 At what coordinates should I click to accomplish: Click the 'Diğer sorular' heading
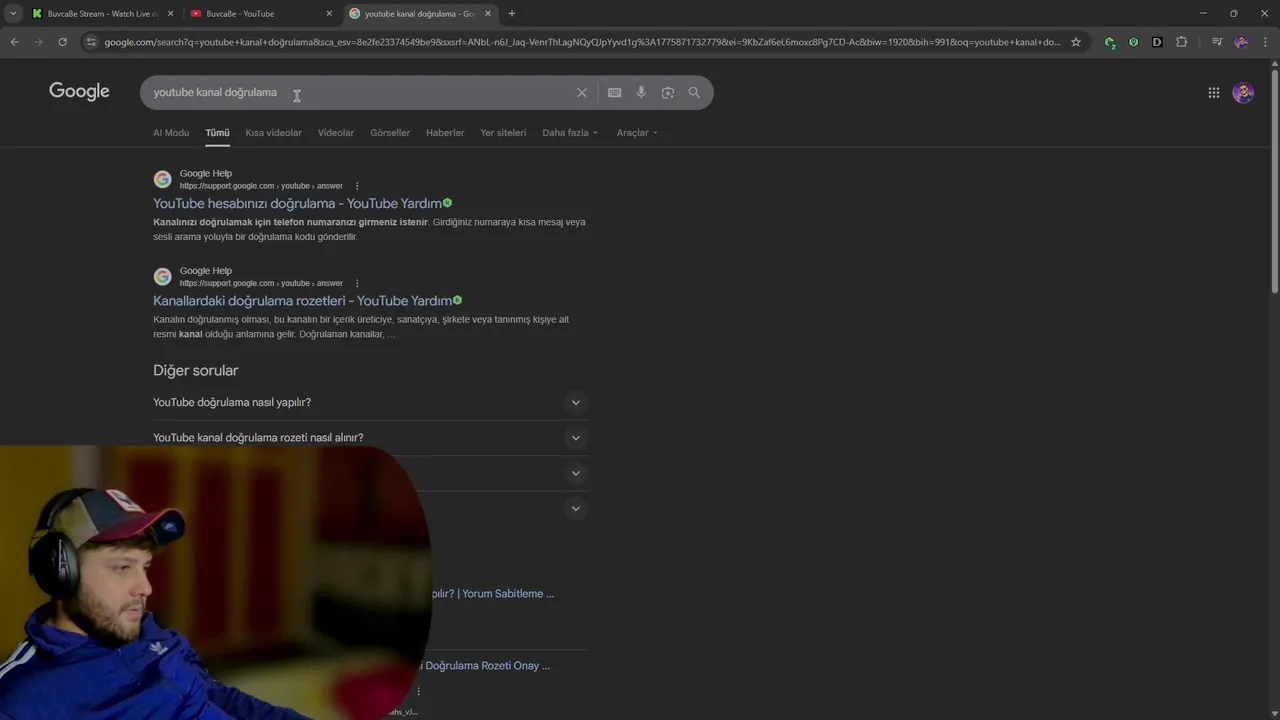(x=196, y=370)
